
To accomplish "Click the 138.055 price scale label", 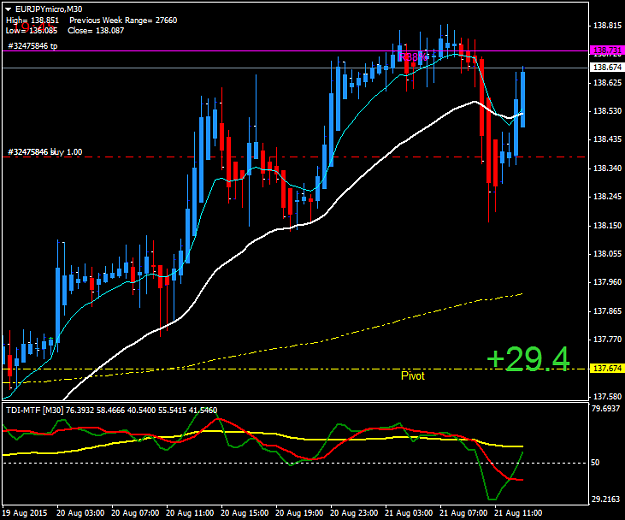I will click(x=607, y=254).
